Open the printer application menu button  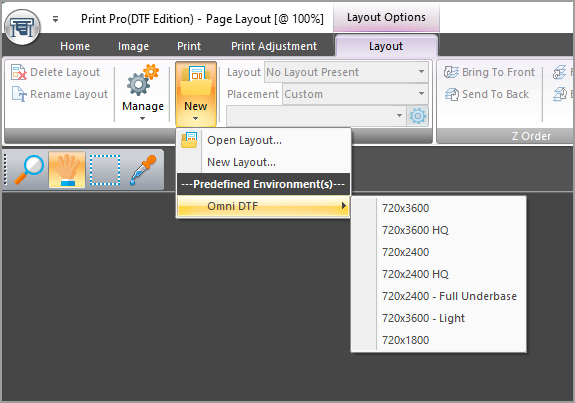pos(22,28)
